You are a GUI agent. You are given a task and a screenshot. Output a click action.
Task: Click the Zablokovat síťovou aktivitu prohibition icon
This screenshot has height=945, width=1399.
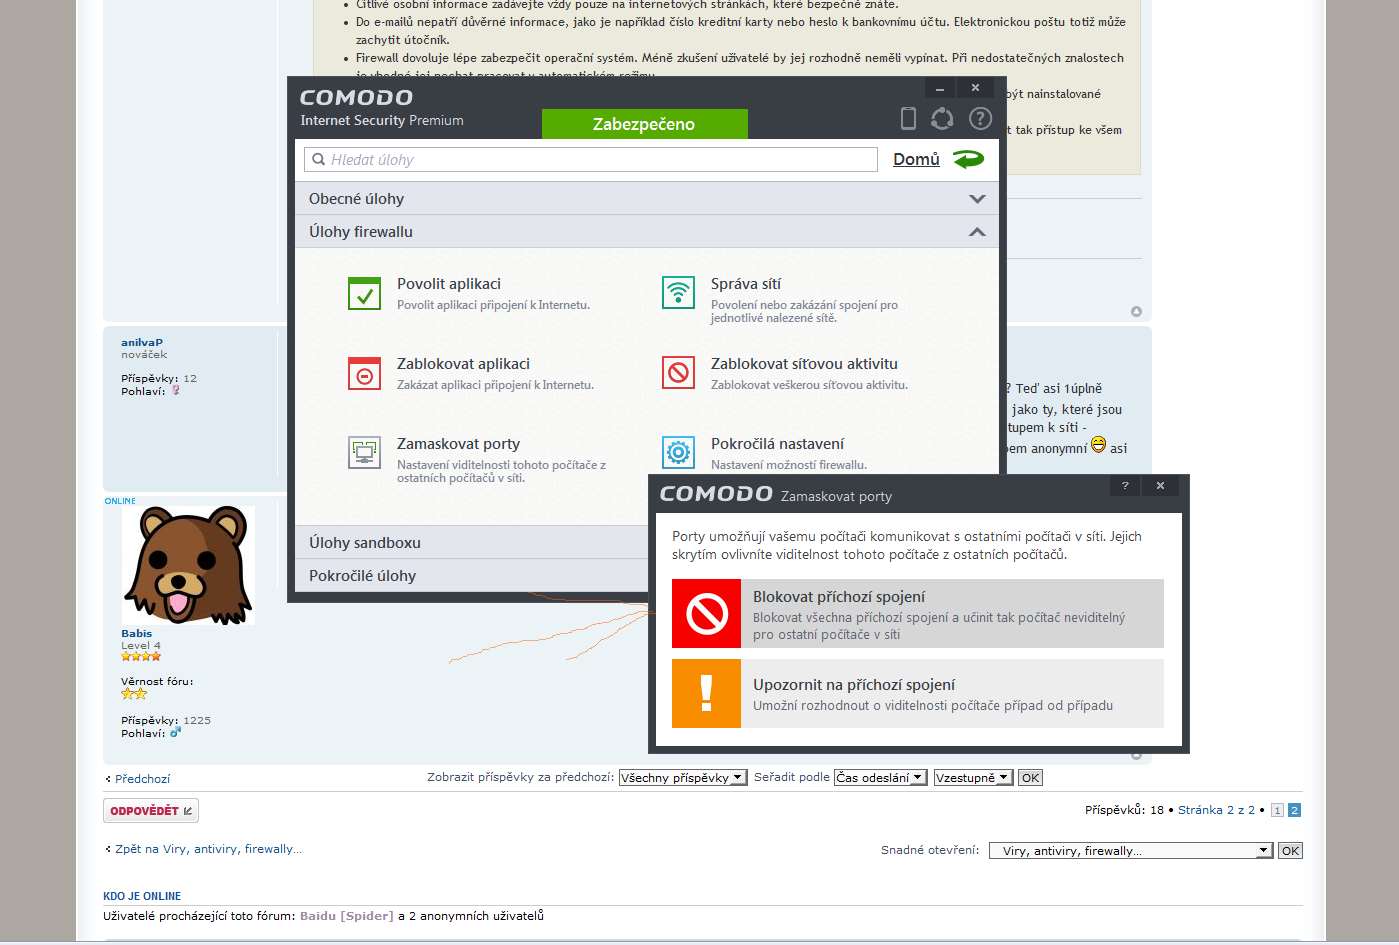pos(678,373)
